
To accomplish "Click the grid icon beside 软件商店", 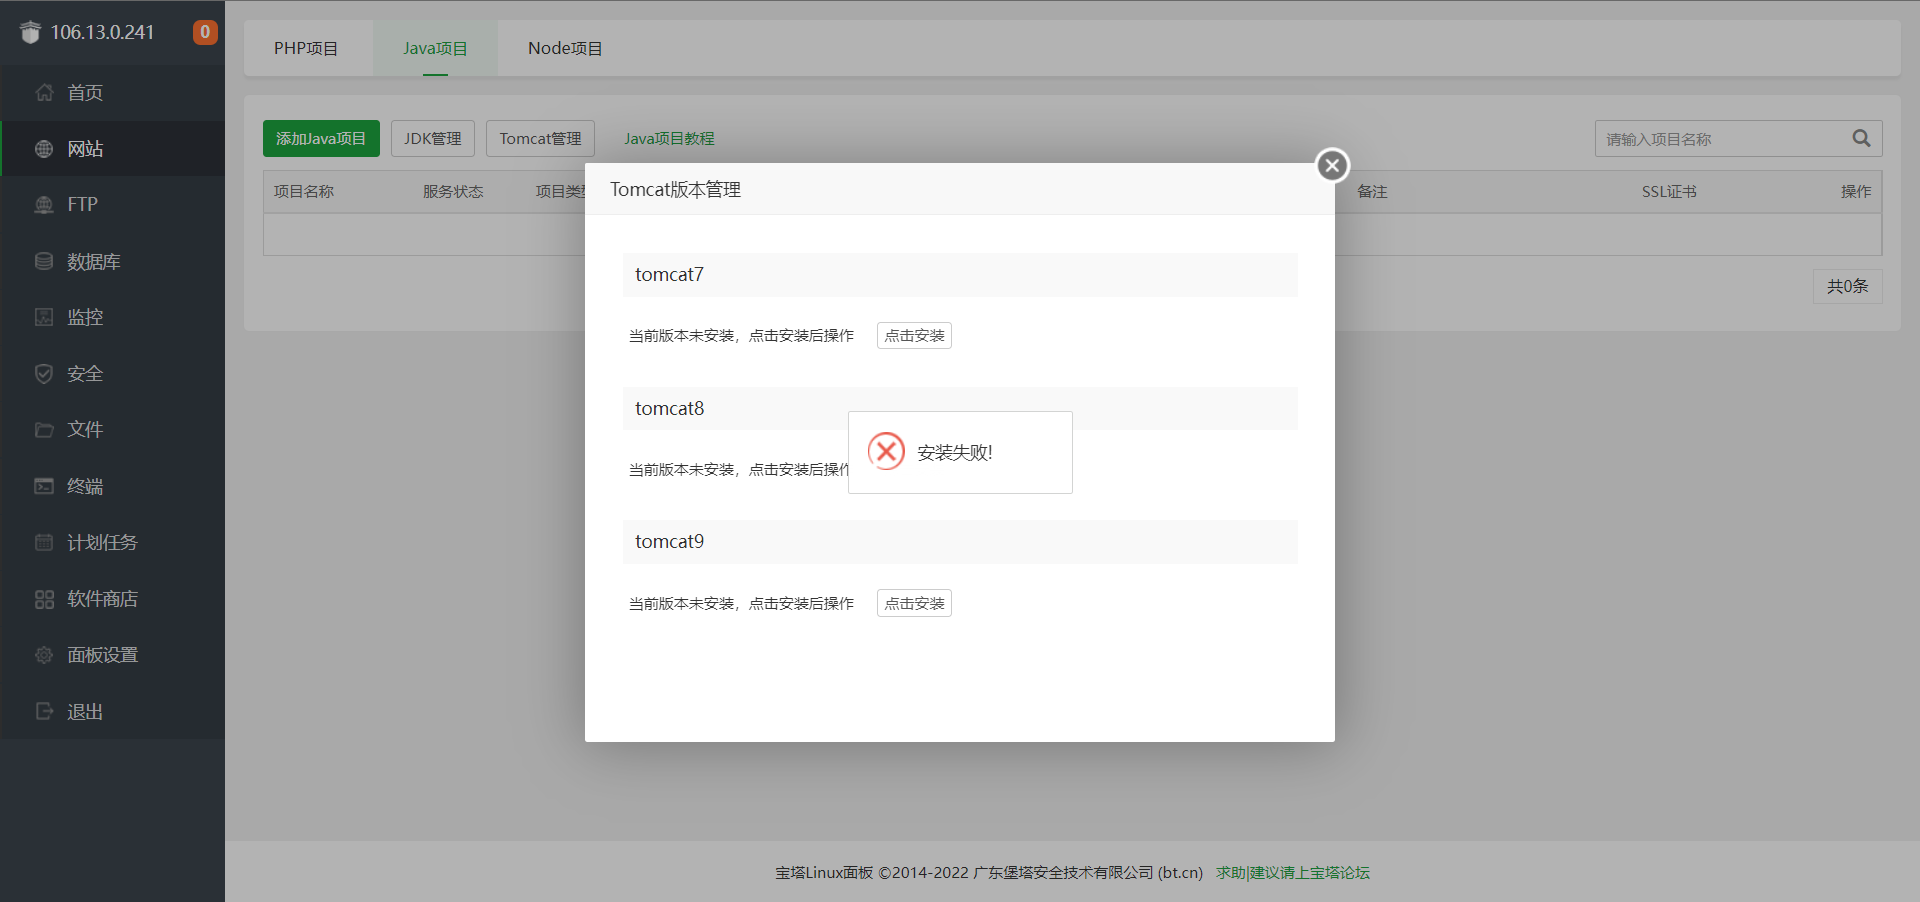I will pyautogui.click(x=44, y=599).
